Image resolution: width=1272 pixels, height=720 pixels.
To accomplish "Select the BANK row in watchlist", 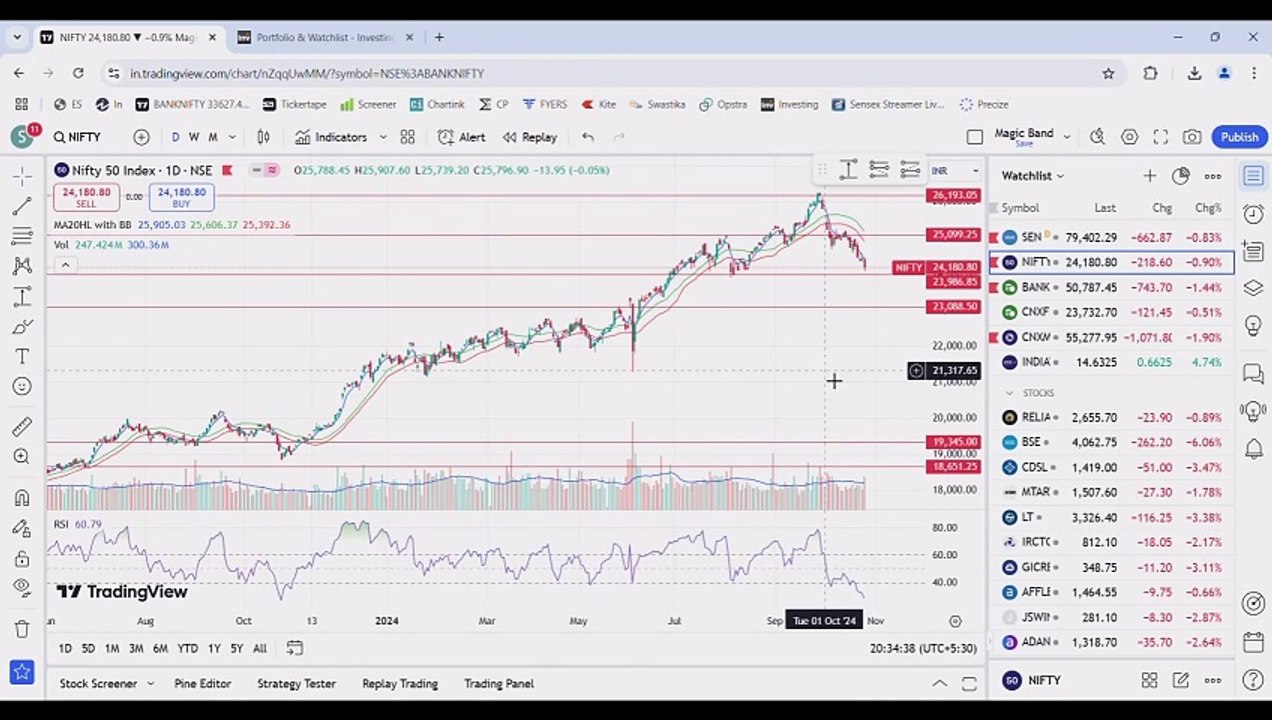I will coord(1111,287).
